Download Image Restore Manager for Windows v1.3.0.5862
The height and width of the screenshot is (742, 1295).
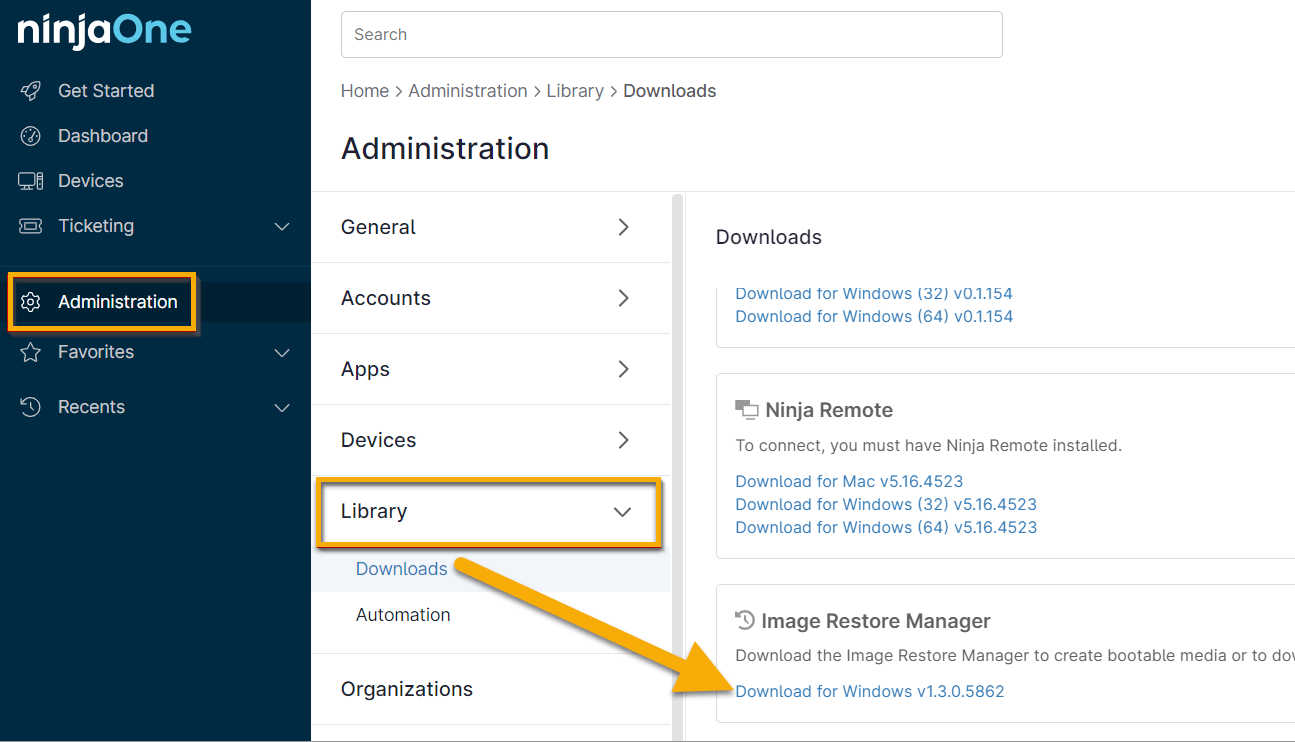(869, 691)
